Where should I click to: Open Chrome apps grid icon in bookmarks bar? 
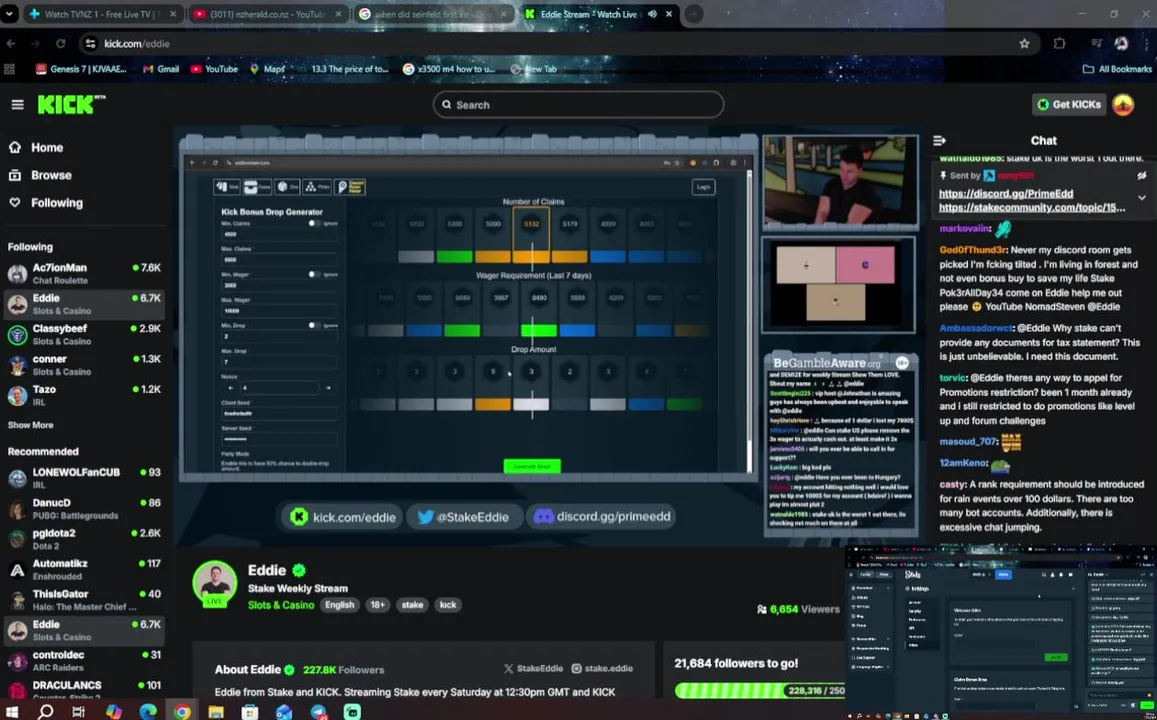(x=10, y=69)
